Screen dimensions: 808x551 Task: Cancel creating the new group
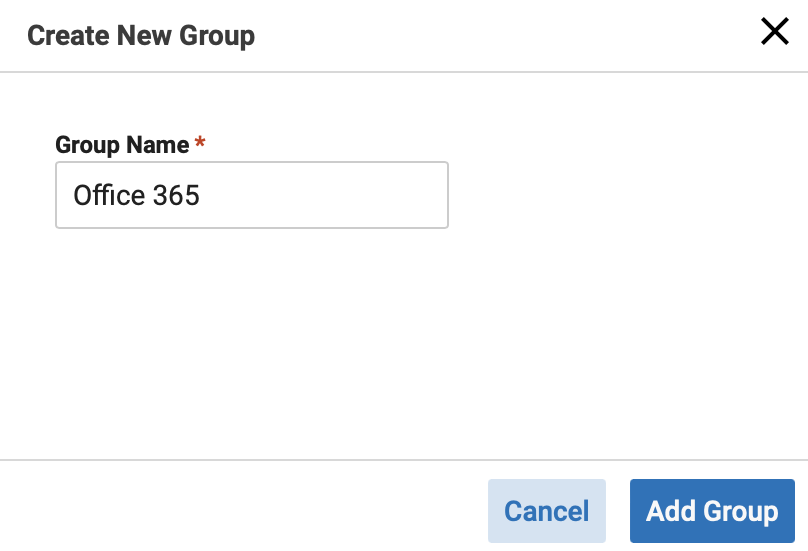pos(547,511)
